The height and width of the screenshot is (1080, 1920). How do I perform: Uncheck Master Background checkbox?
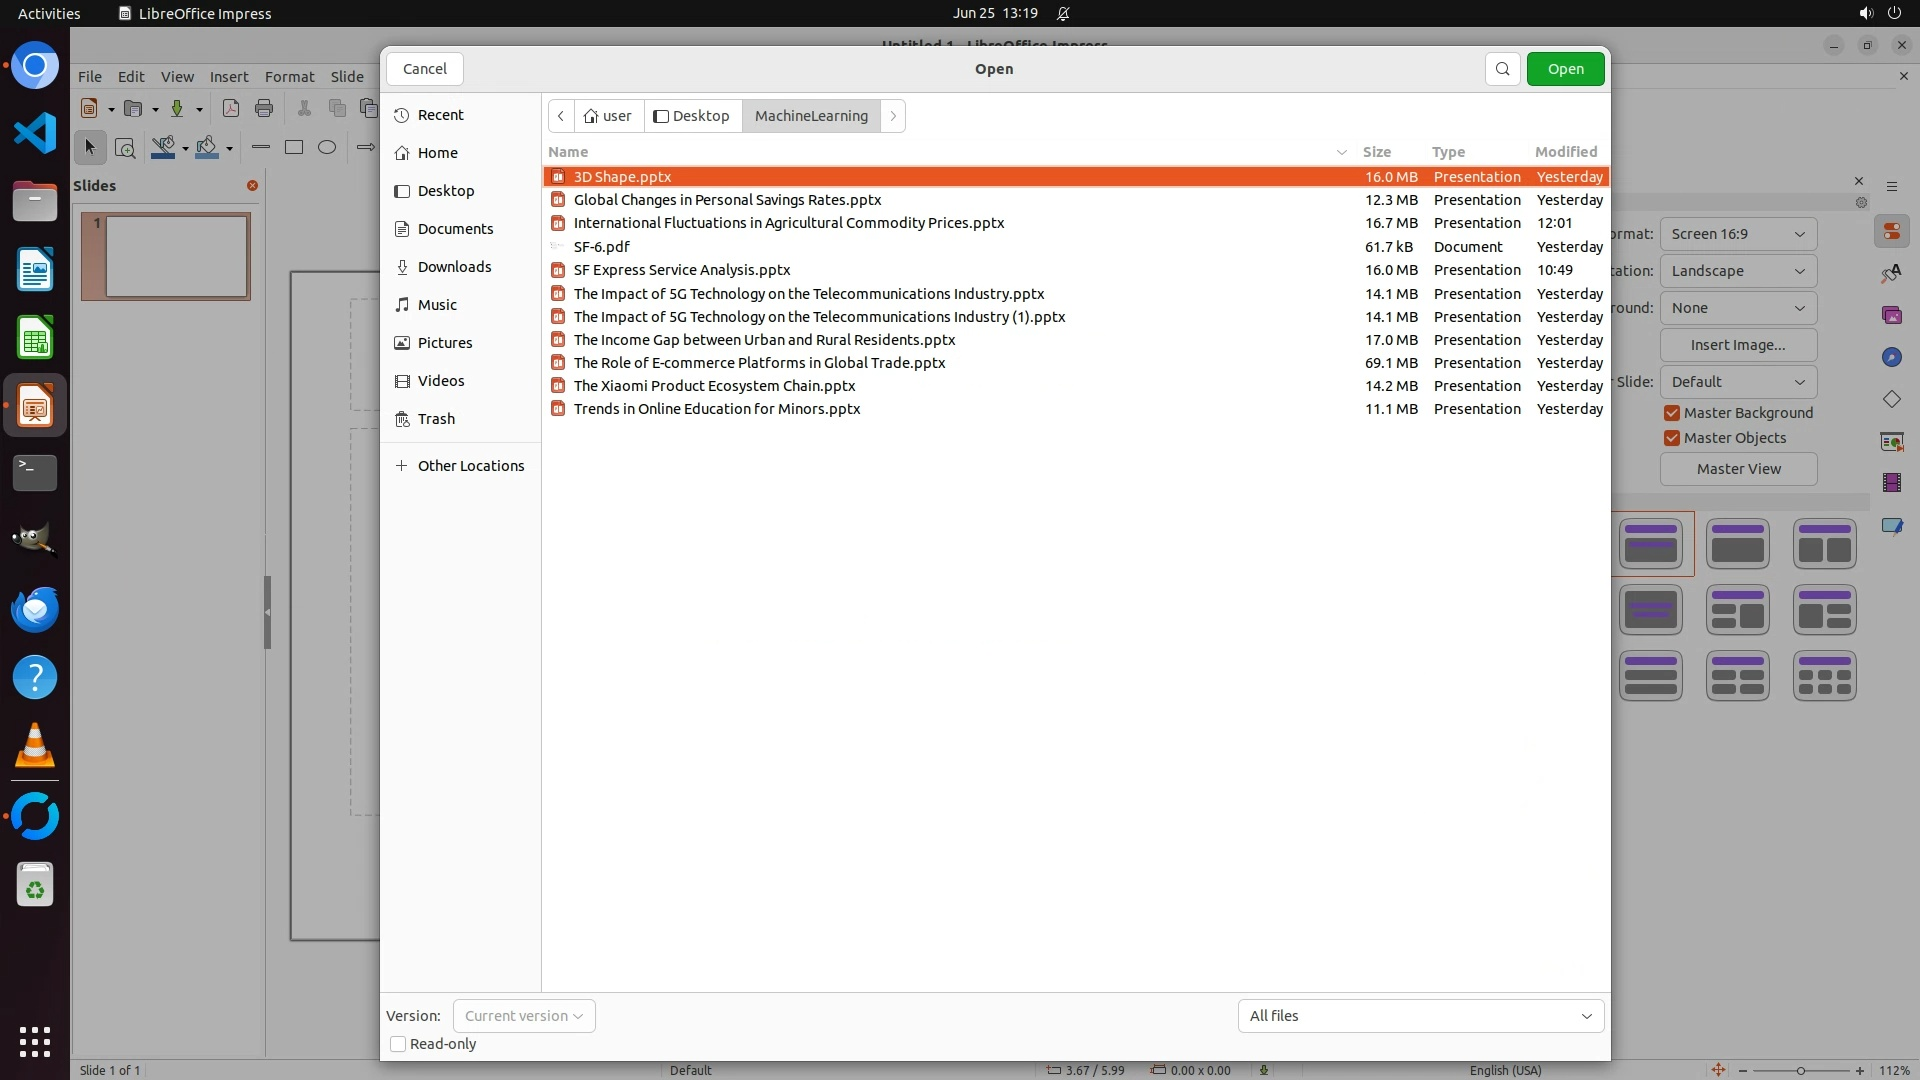pos(1672,413)
